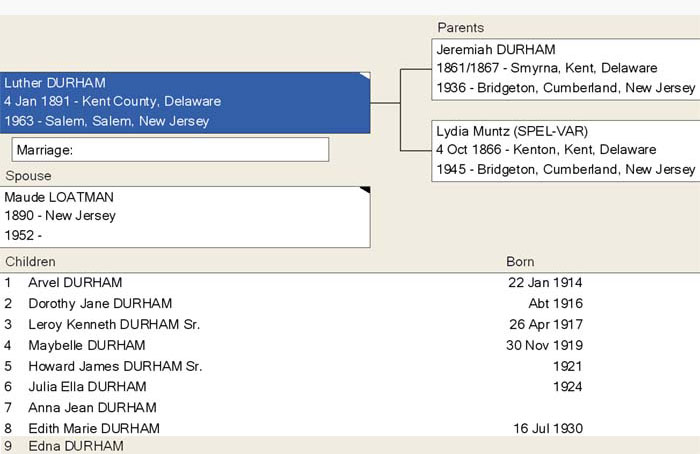Click corner marker on Maude LOATMAN box
Viewport: 700px width, 454px height.
click(365, 190)
